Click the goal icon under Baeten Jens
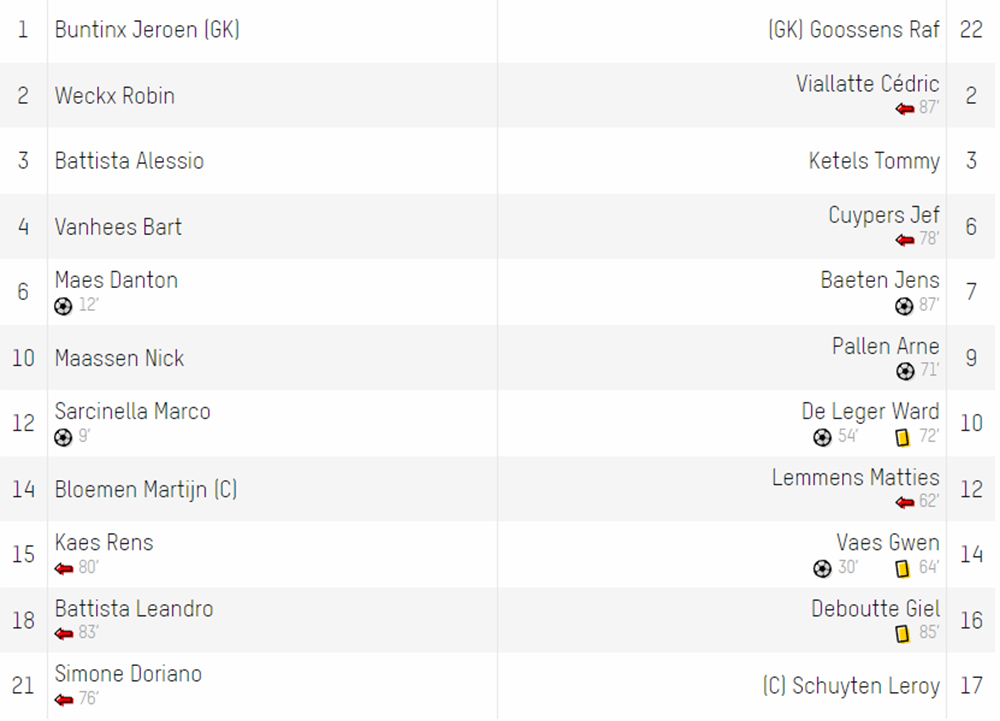Image resolution: width=1000 pixels, height=721 pixels. coord(904,307)
